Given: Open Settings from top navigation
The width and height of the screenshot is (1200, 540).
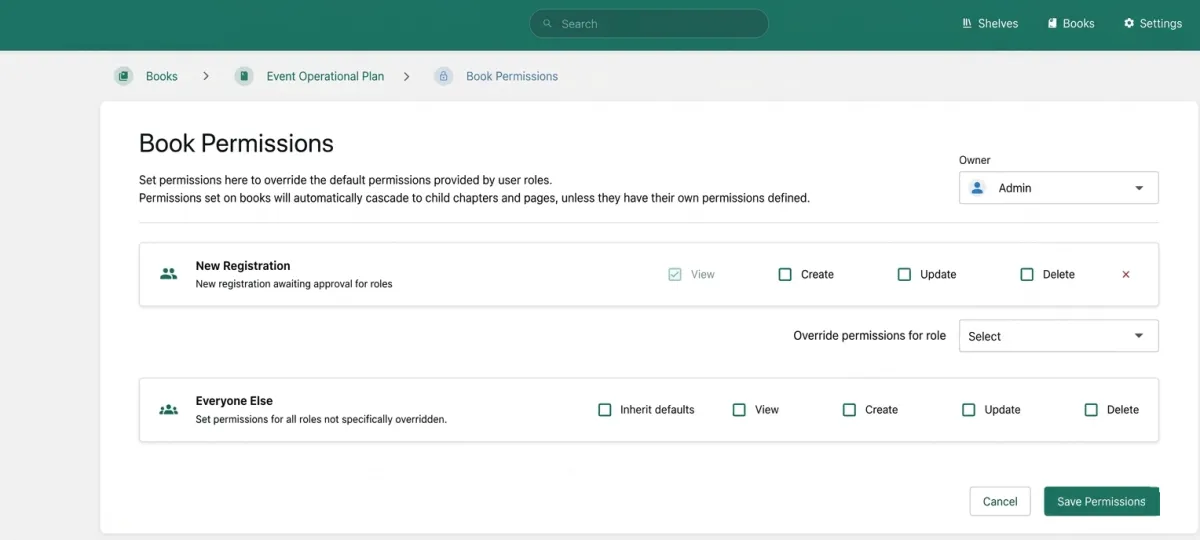Looking at the screenshot, I should pyautogui.click(x=1153, y=23).
